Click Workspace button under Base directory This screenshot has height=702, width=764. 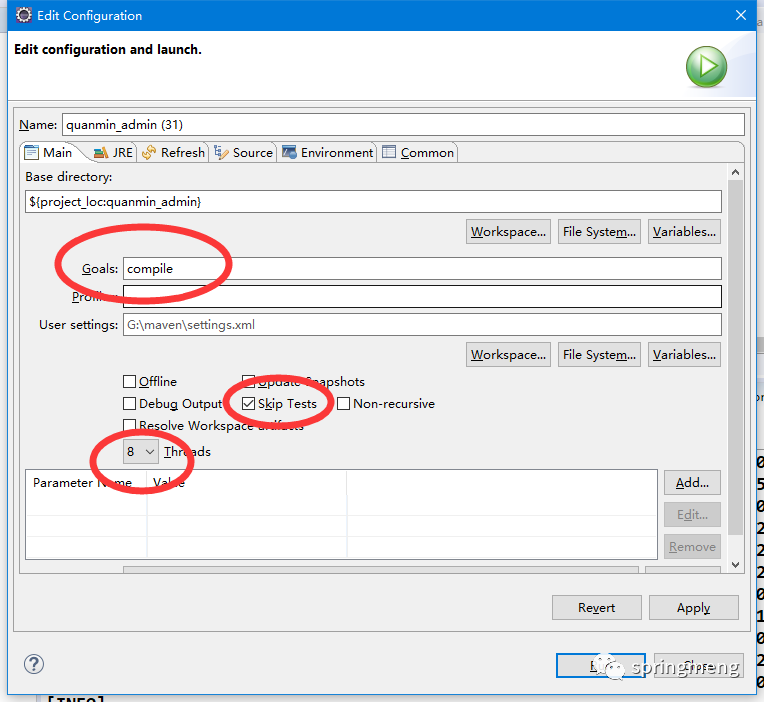(508, 231)
